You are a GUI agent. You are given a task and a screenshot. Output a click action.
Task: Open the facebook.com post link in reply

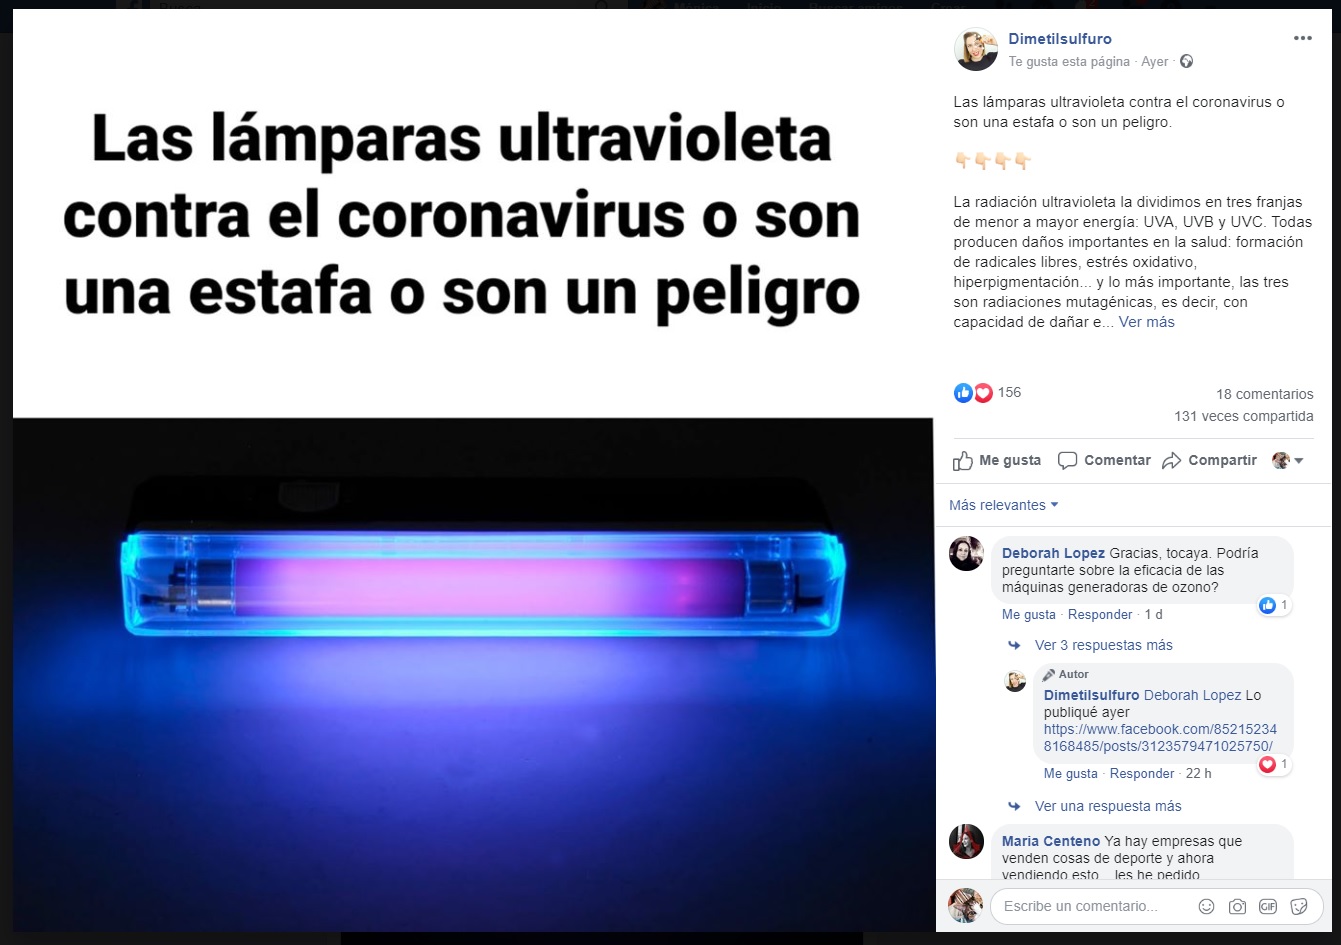[1160, 738]
